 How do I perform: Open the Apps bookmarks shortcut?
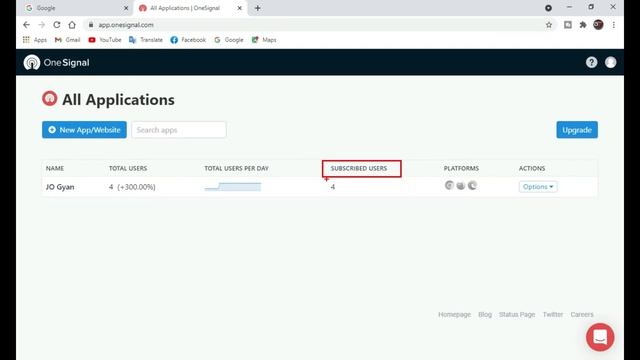click(35, 40)
